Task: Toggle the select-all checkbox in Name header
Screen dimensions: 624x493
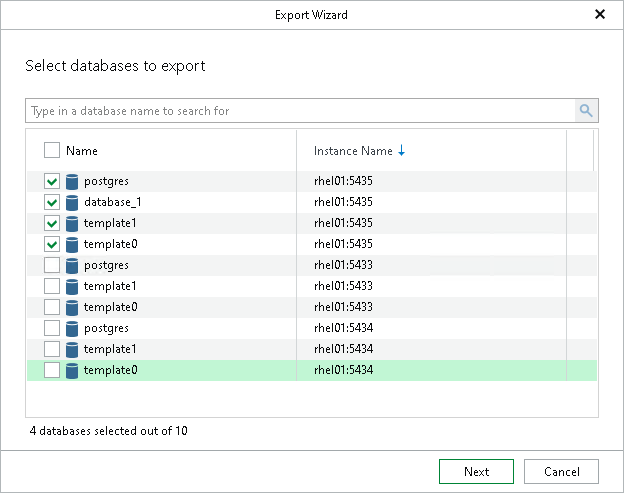Action: point(52,151)
